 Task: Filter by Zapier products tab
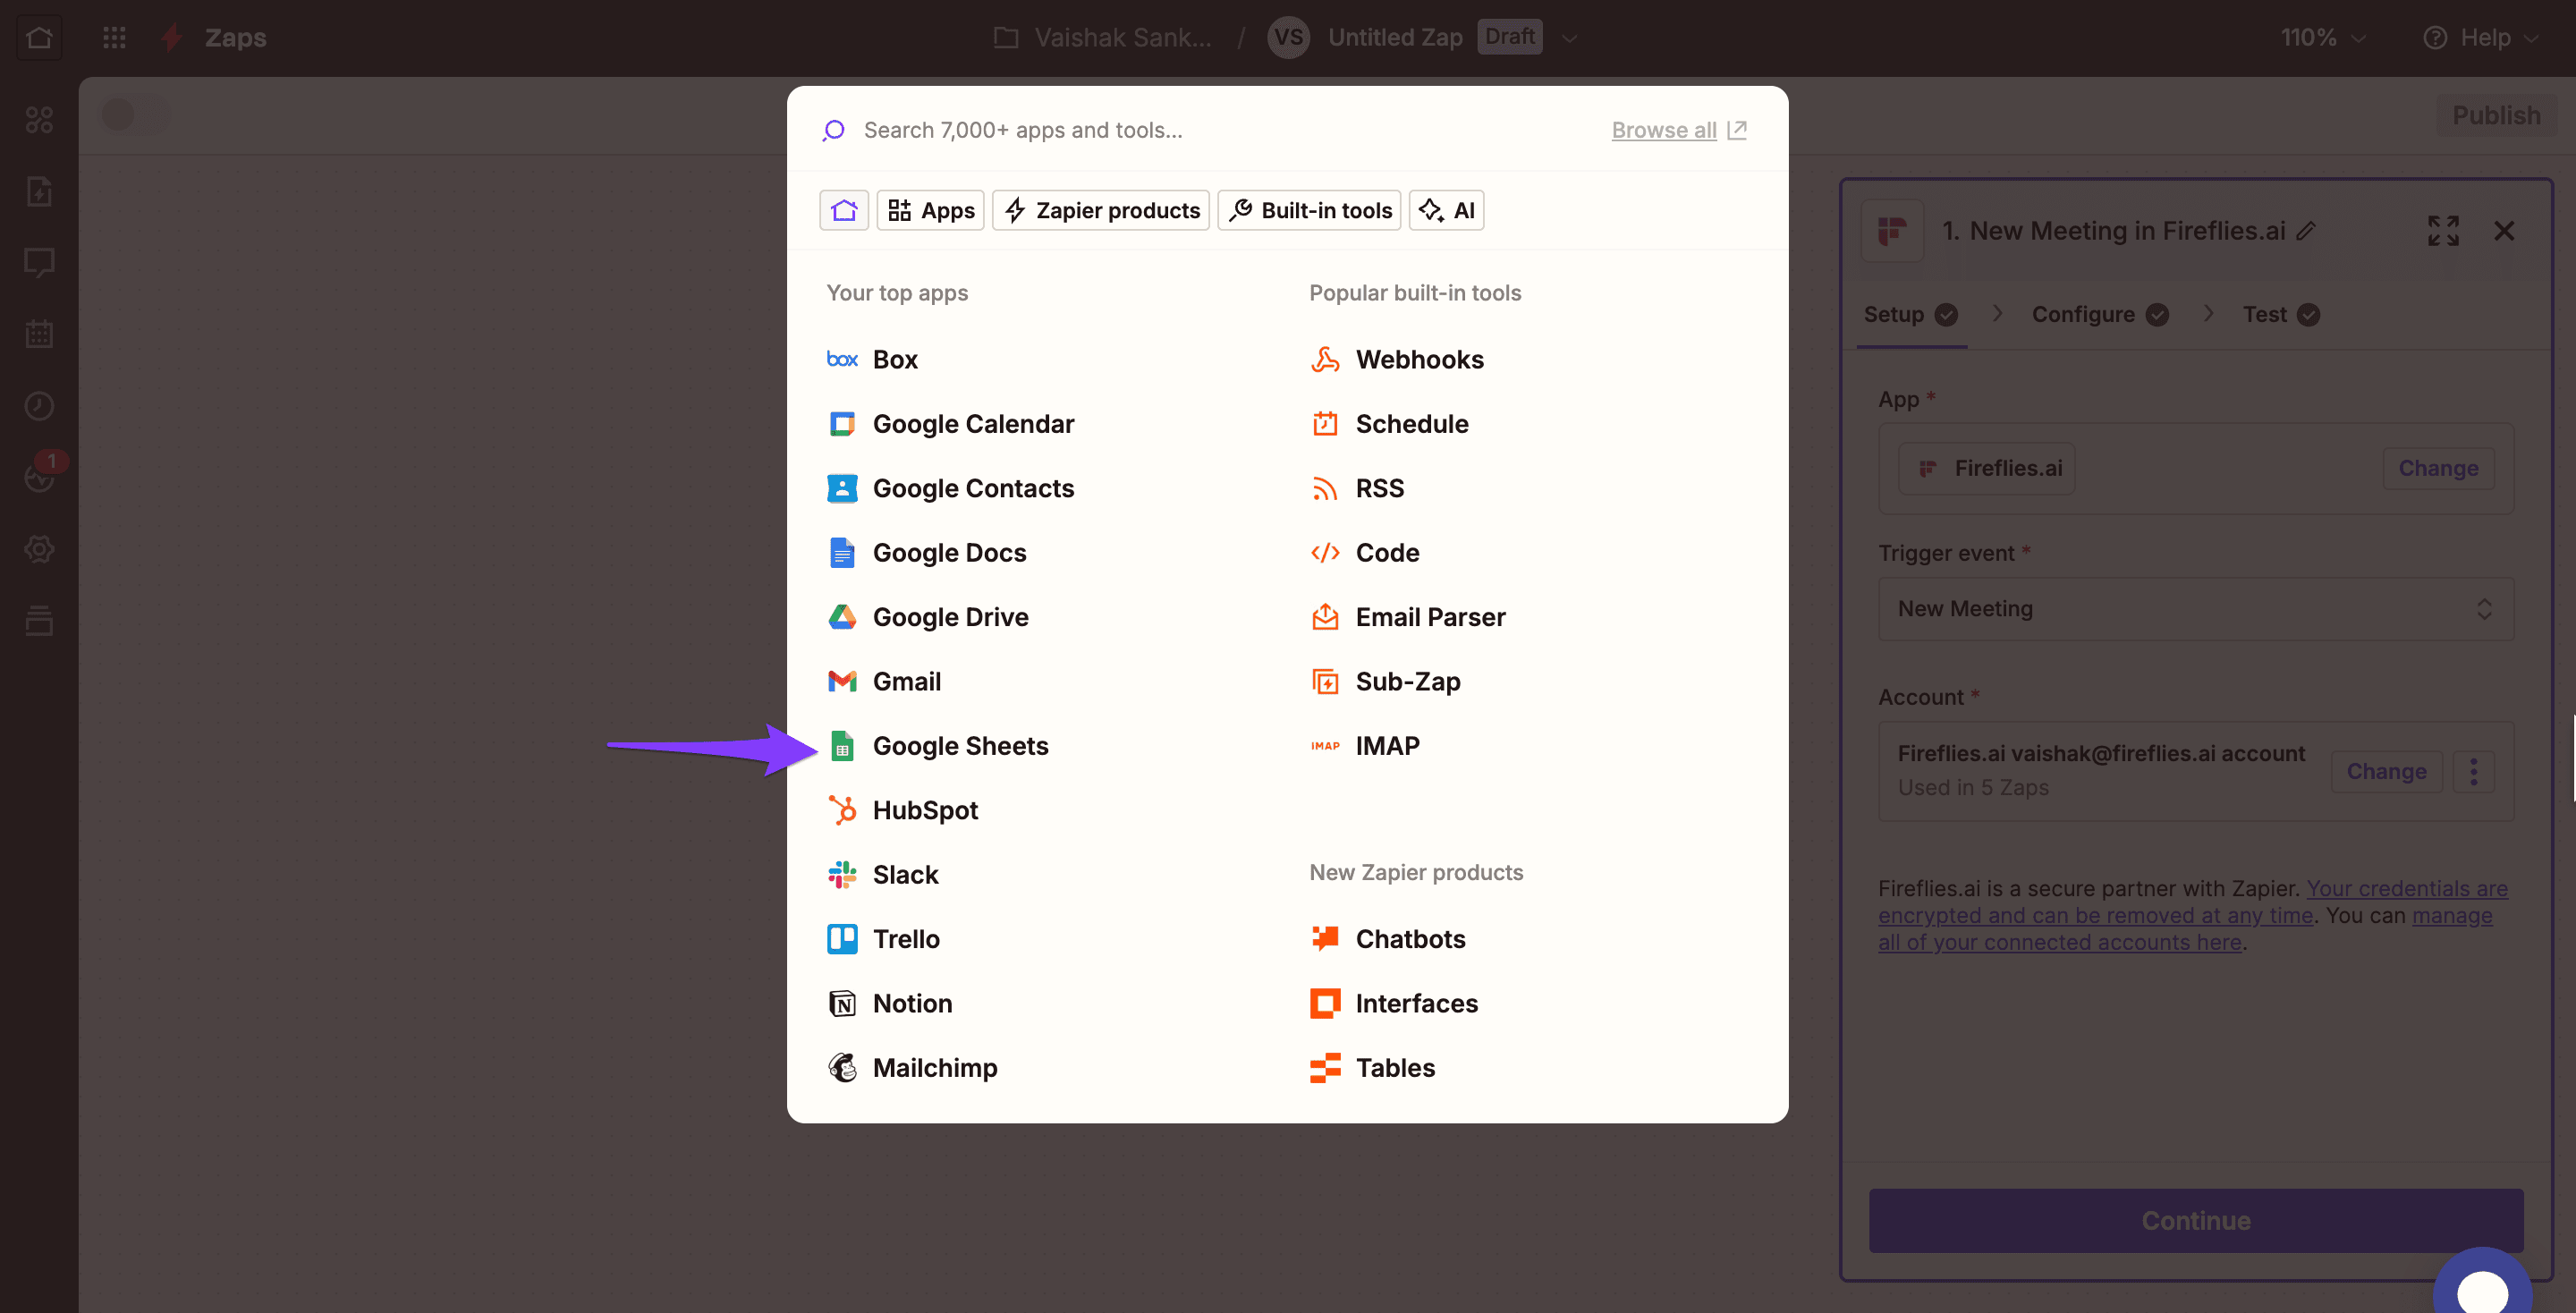coord(1101,210)
